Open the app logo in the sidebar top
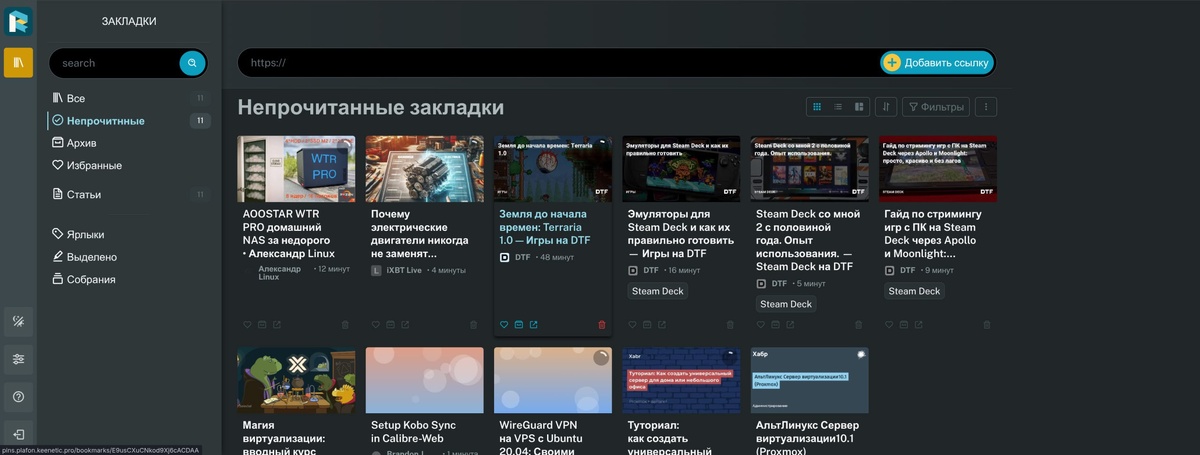The width and height of the screenshot is (1200, 455). point(18,21)
